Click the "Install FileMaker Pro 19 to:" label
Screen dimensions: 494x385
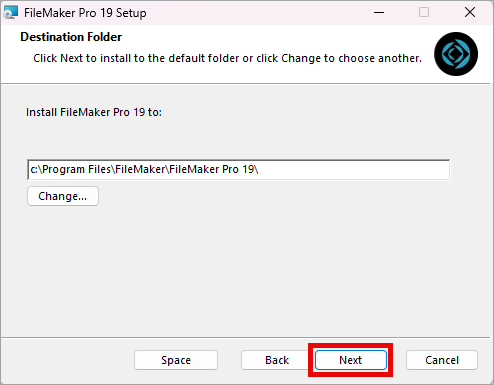pyautogui.click(x=94, y=112)
